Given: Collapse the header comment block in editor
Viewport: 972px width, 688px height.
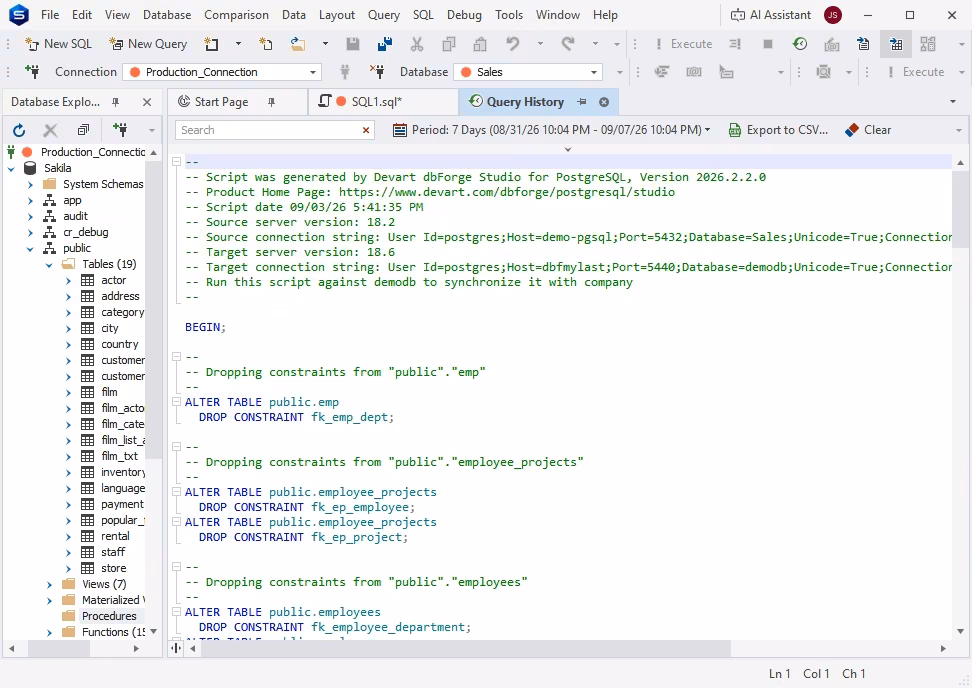Looking at the screenshot, I should (177, 162).
